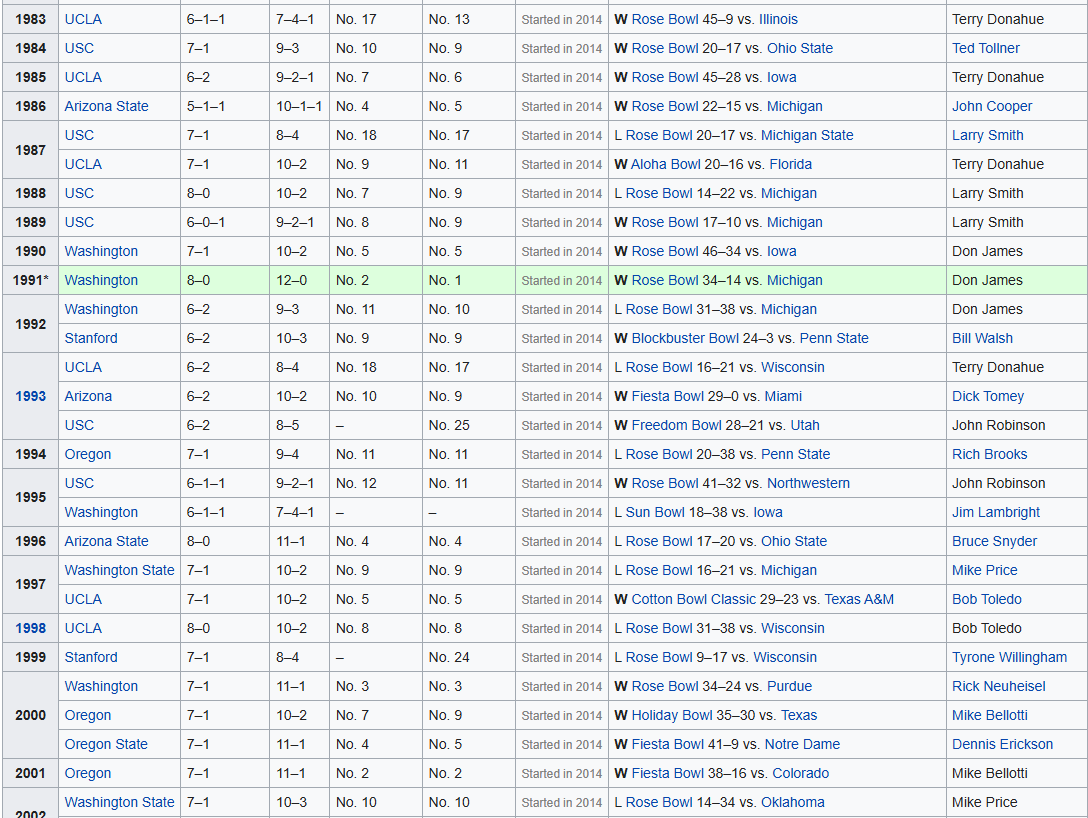Follow the Northwestern opponent link
1088x818 pixels.
tap(808, 484)
